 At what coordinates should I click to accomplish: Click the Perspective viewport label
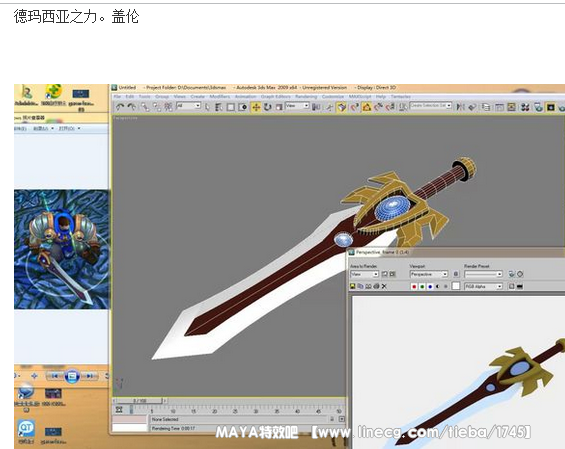[125, 118]
